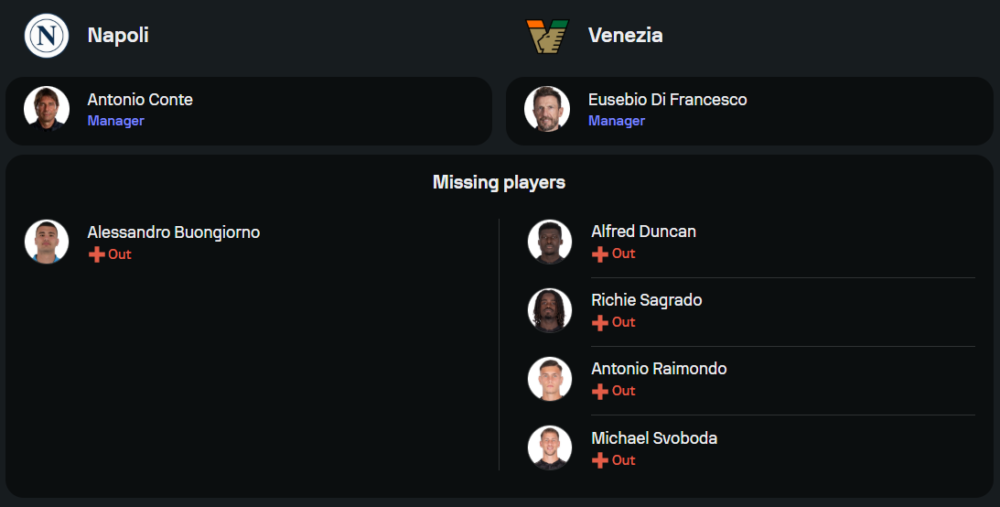Click the Venezia club crest icon
Screen dimensions: 1000x507
pyautogui.click(x=547, y=36)
